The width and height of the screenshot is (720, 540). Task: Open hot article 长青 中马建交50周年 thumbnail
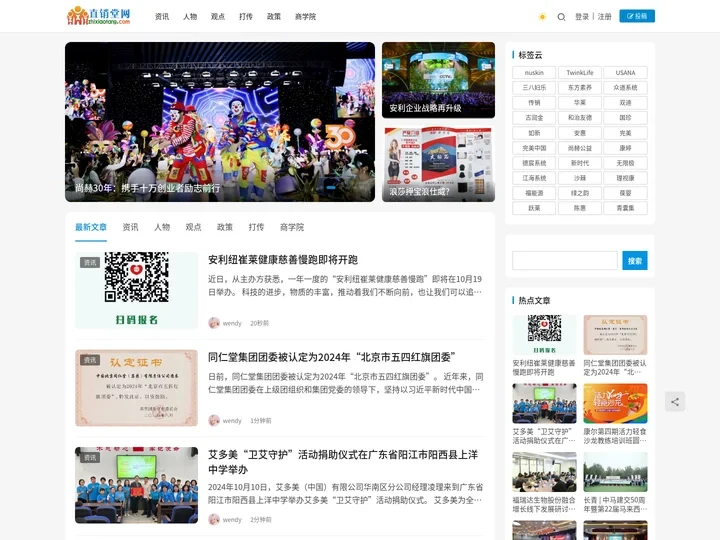click(x=615, y=472)
